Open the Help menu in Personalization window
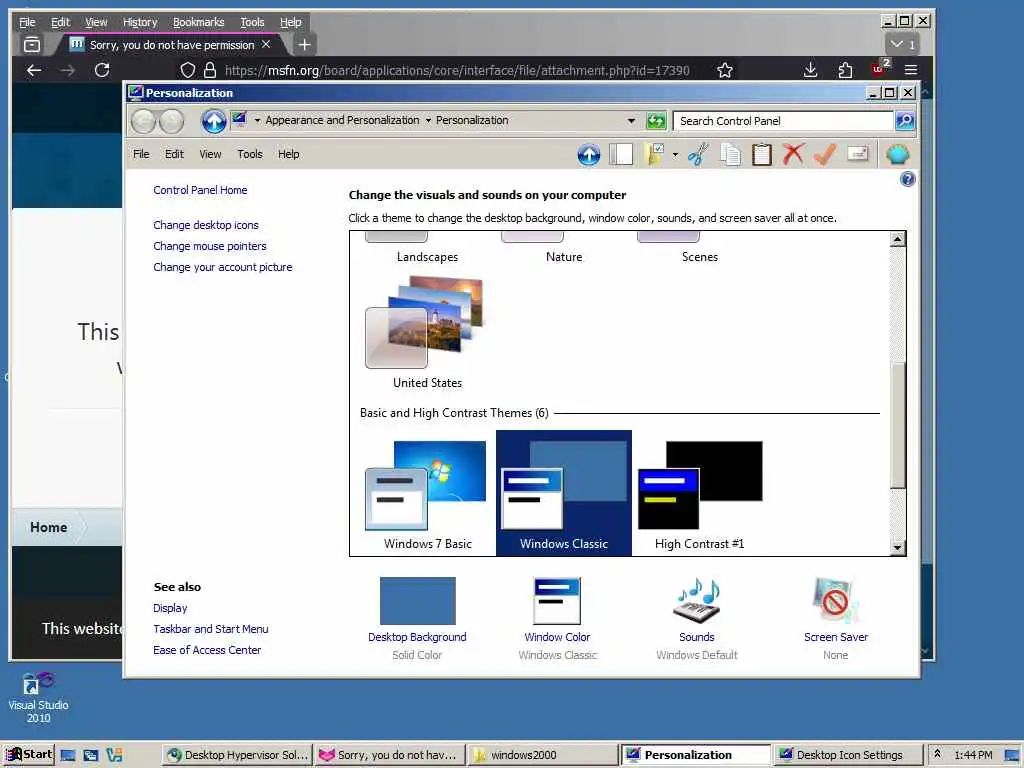 click(288, 154)
